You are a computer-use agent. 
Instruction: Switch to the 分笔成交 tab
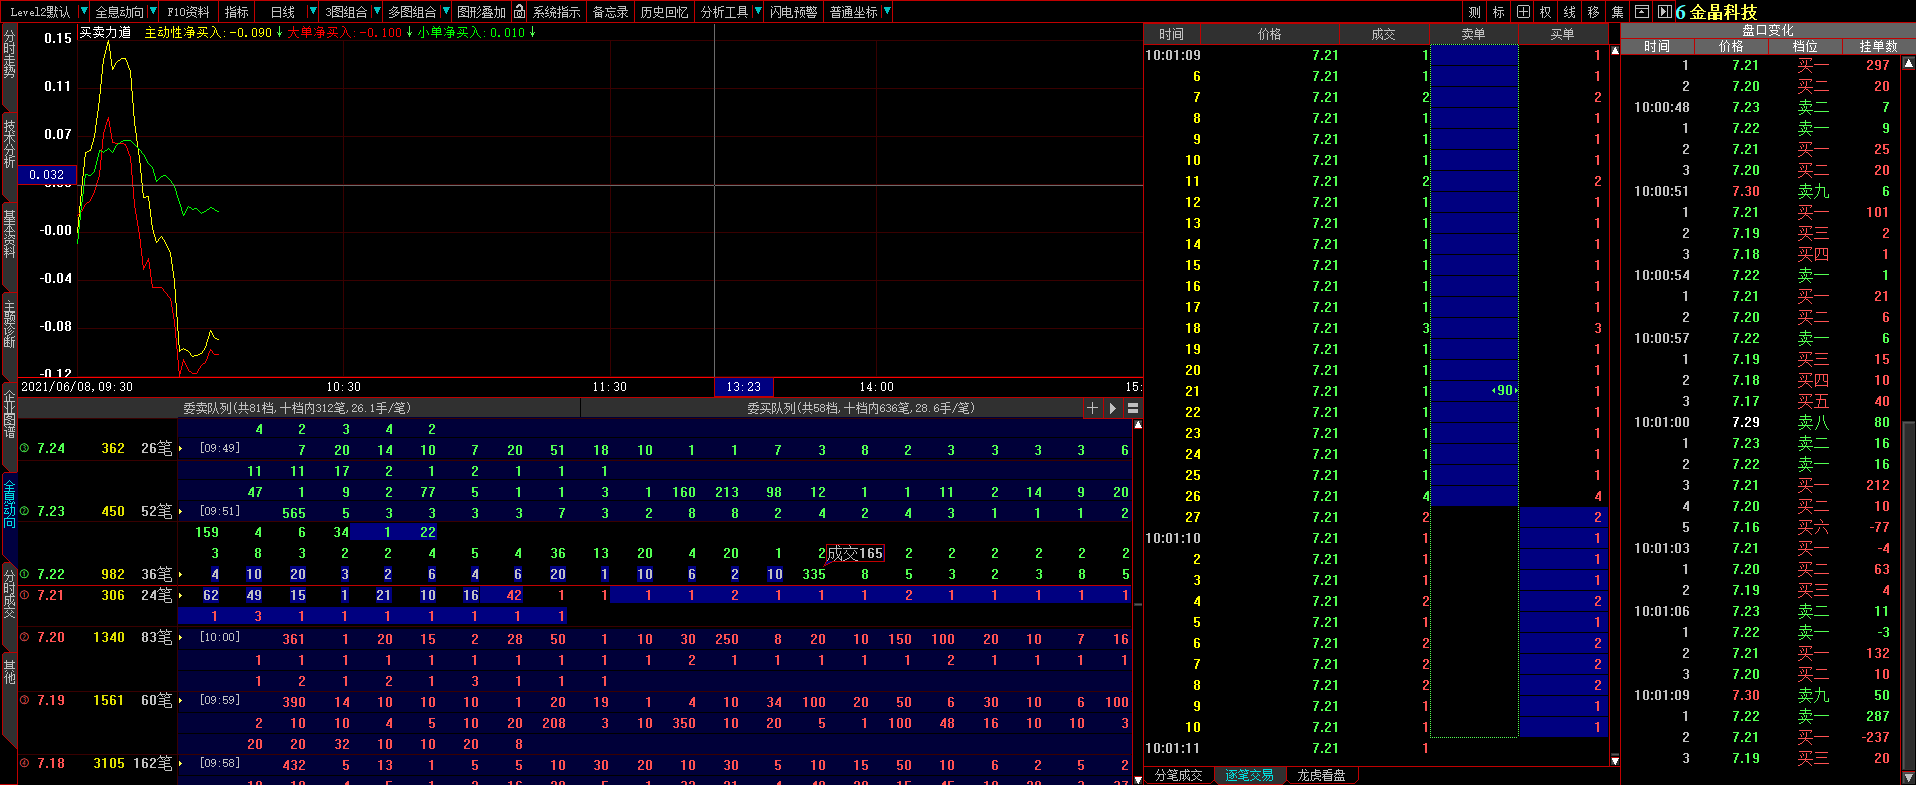pos(1179,775)
